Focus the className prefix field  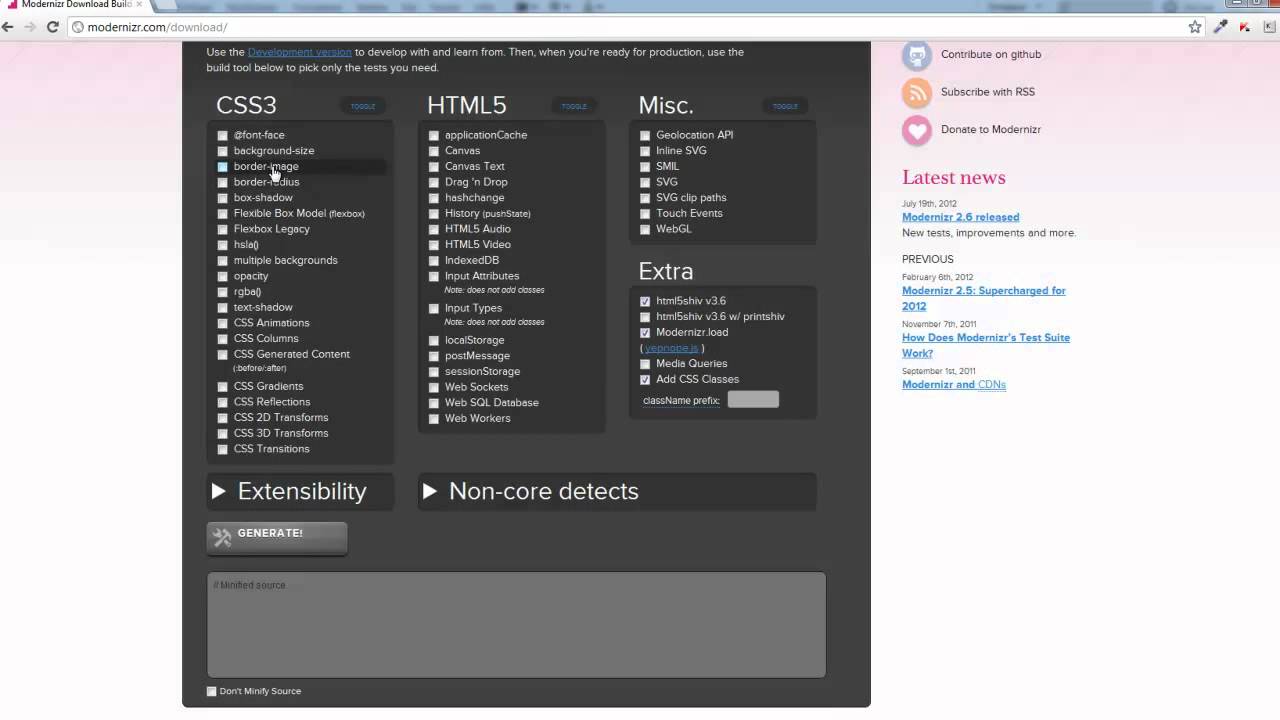click(x=753, y=400)
